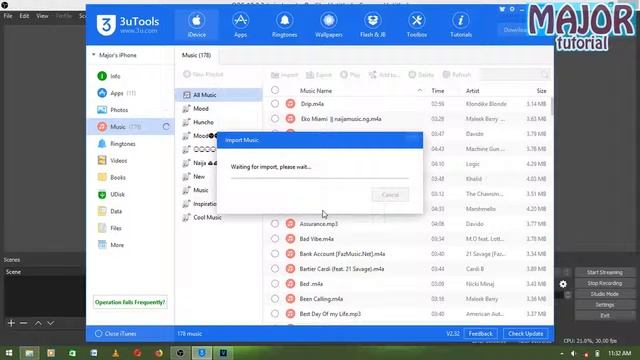Open the Tutorials section
The height and width of the screenshot is (360, 640).
461,25
